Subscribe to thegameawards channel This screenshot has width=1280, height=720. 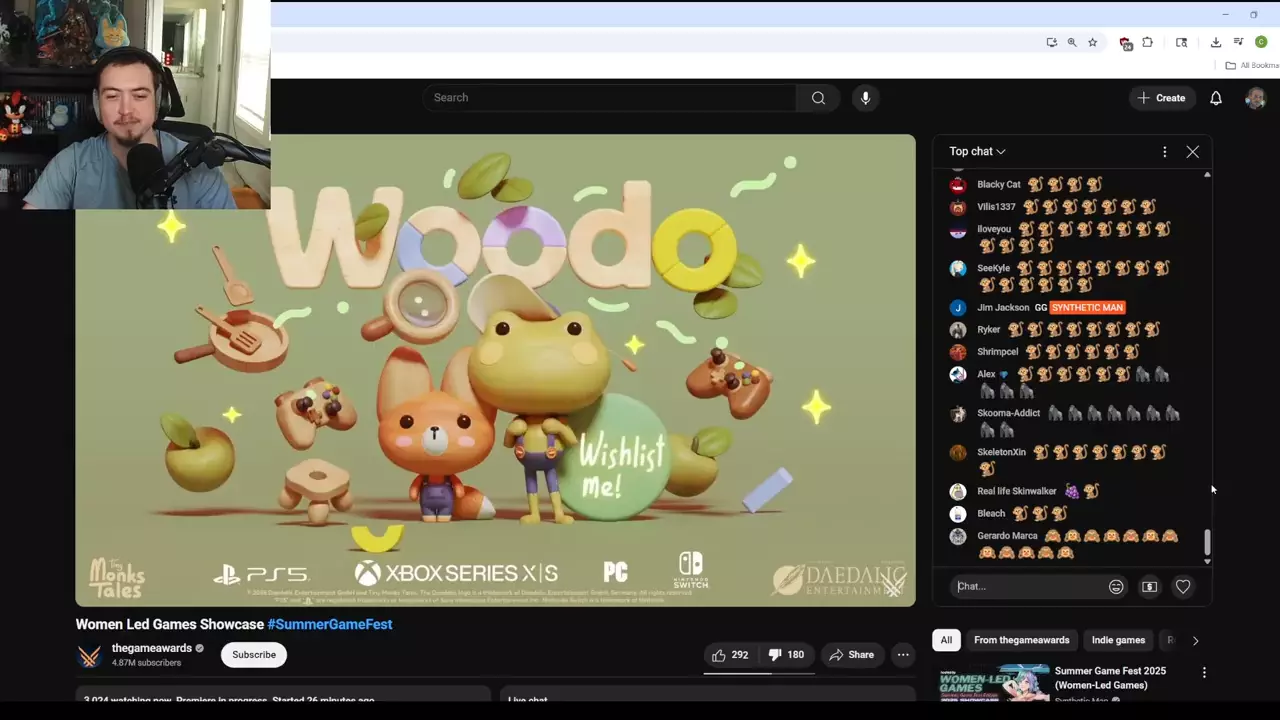coord(254,655)
